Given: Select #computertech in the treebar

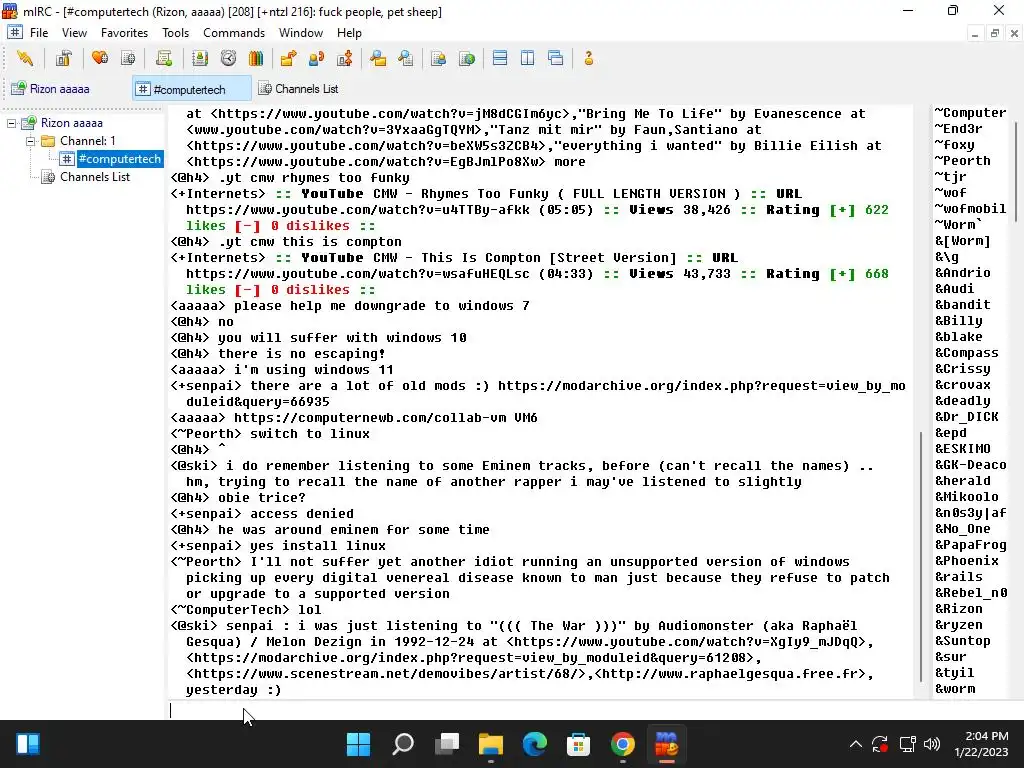Looking at the screenshot, I should pos(119,159).
